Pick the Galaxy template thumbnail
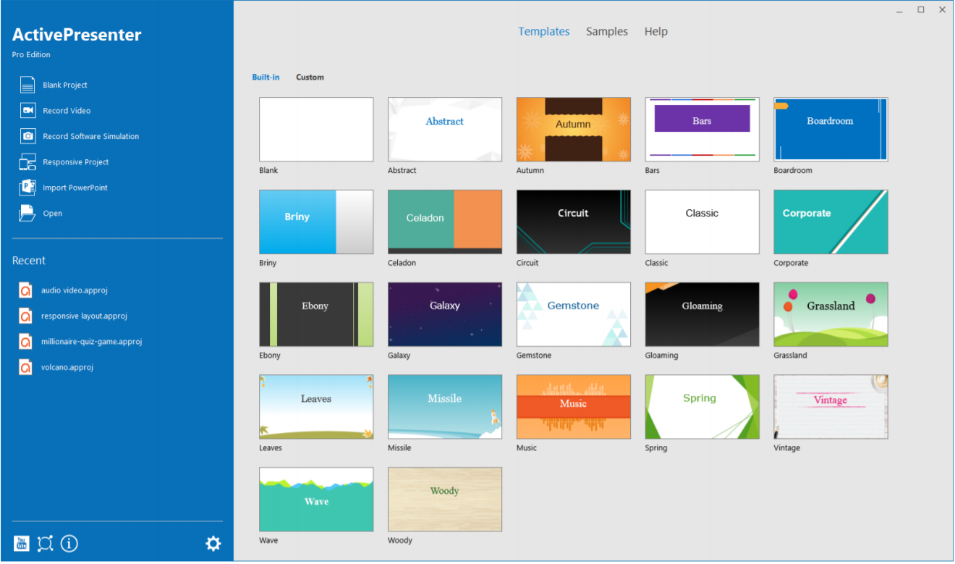Screen dimensions: 955x564 coord(445,314)
